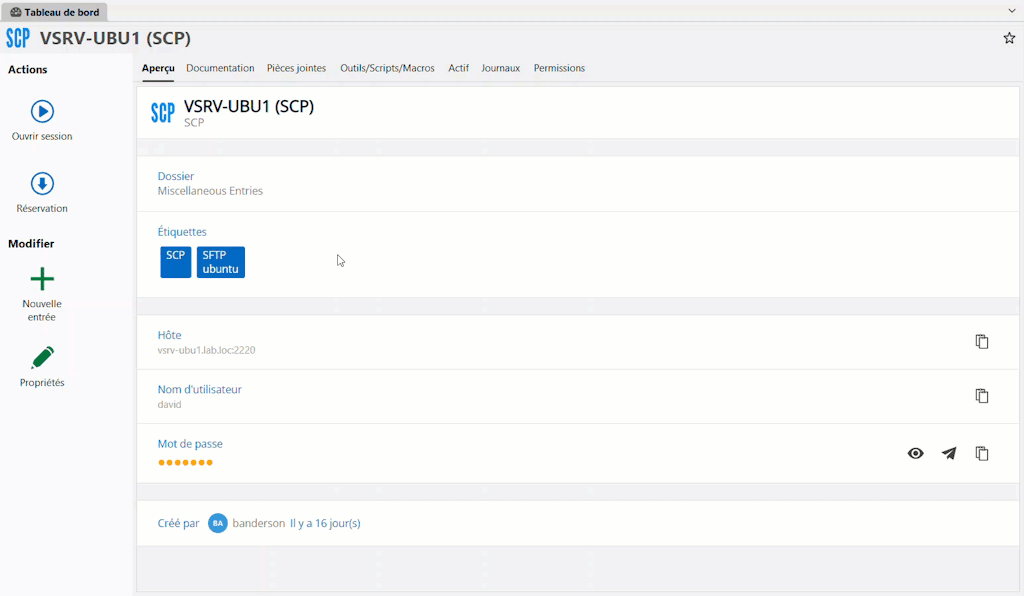
Task: Toggle the favorite star for this entry
Action: [1008, 37]
